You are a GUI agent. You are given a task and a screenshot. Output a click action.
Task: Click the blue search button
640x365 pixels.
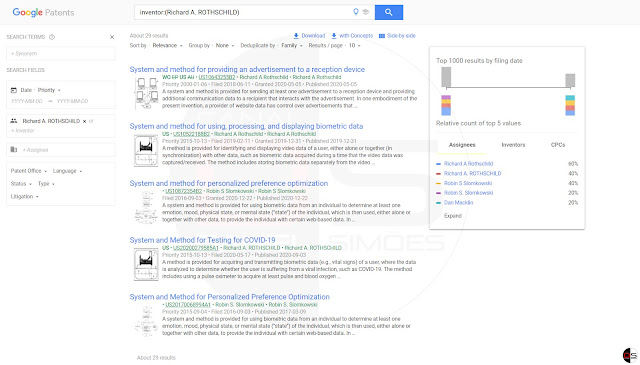click(x=389, y=12)
